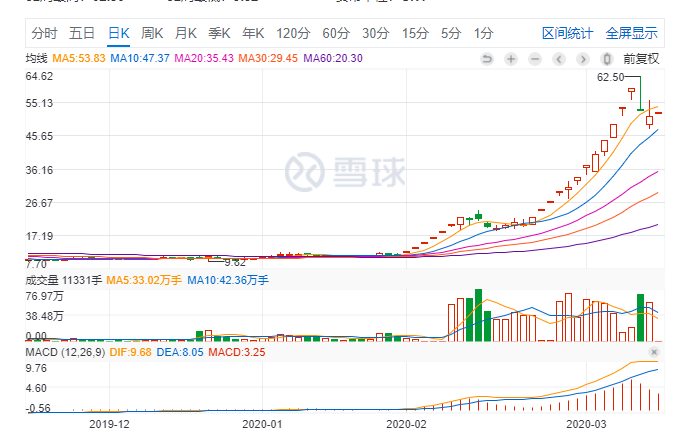The width and height of the screenshot is (673, 439).
Task: Switch to the 60分 interval
Action: tap(335, 33)
